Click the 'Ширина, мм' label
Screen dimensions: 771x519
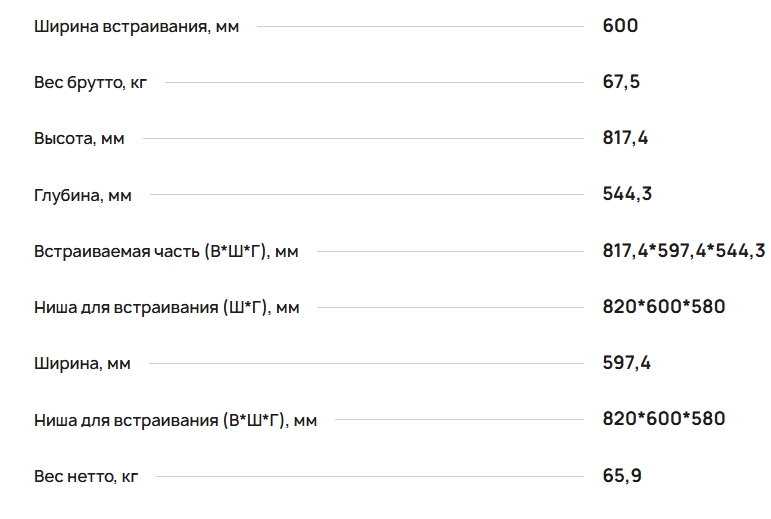(x=82, y=364)
